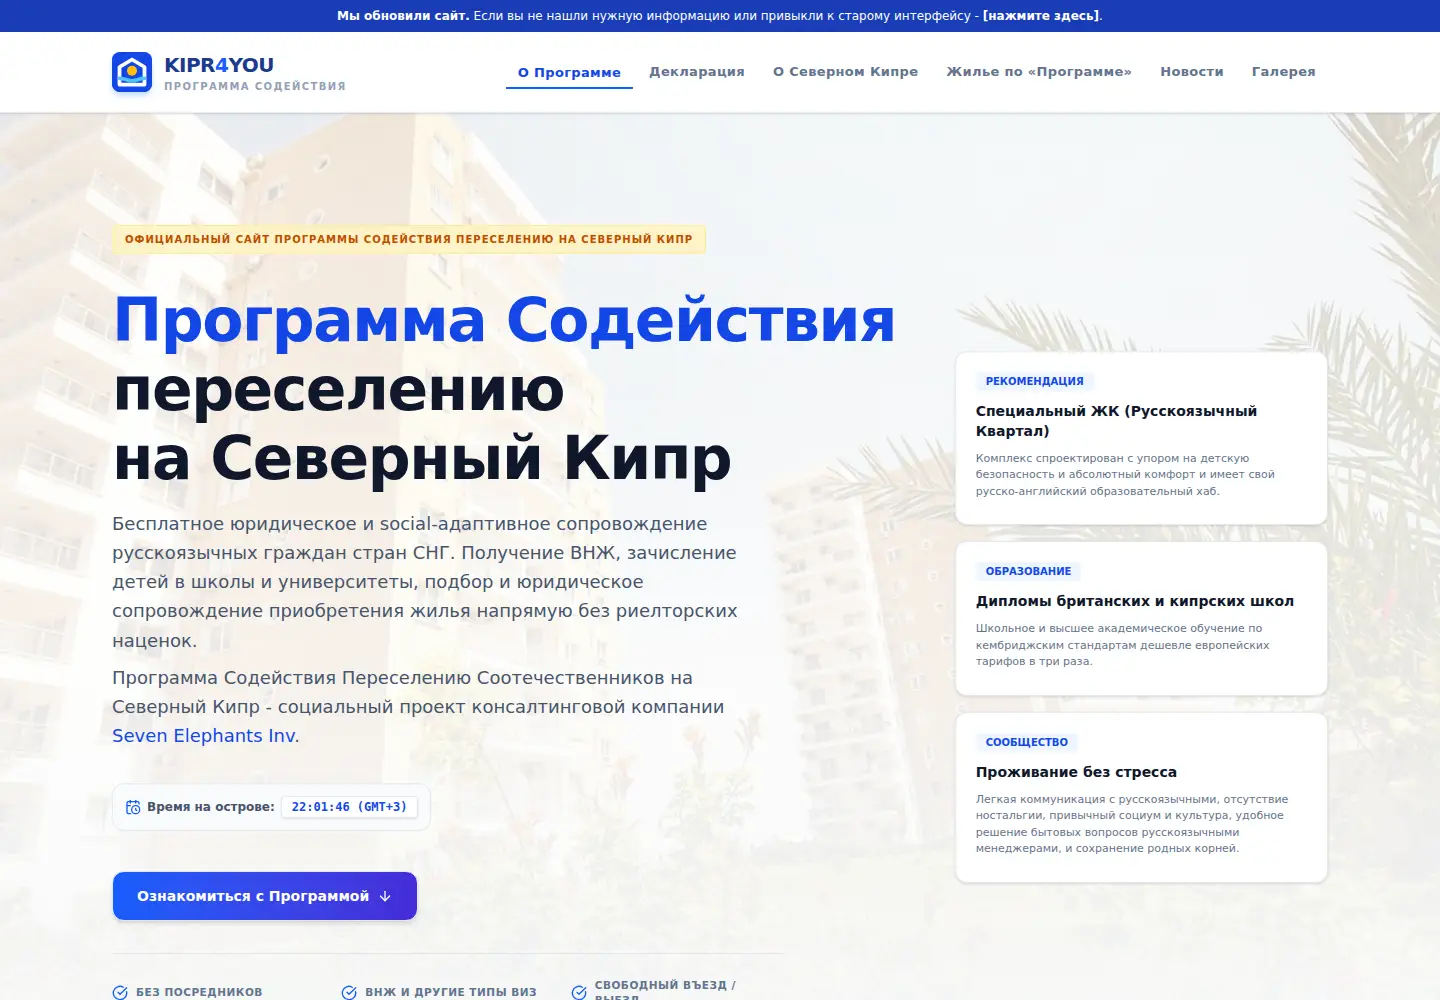Open the О Программе nav tab
The height and width of the screenshot is (1000, 1440).
569,72
